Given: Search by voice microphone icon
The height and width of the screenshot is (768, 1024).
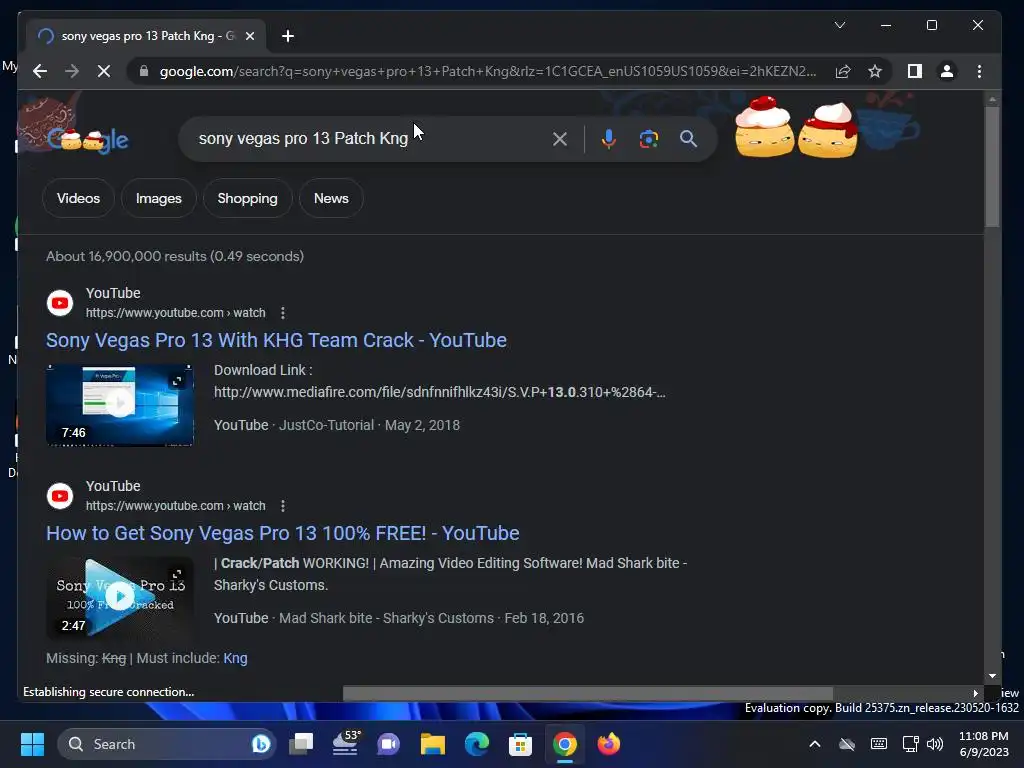Looking at the screenshot, I should point(608,138).
